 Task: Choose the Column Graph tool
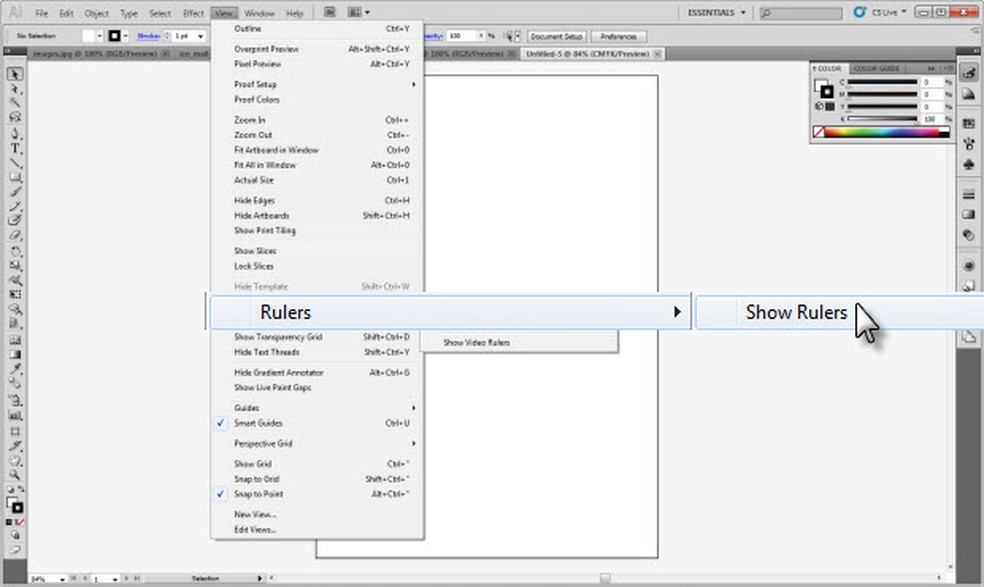click(x=15, y=415)
